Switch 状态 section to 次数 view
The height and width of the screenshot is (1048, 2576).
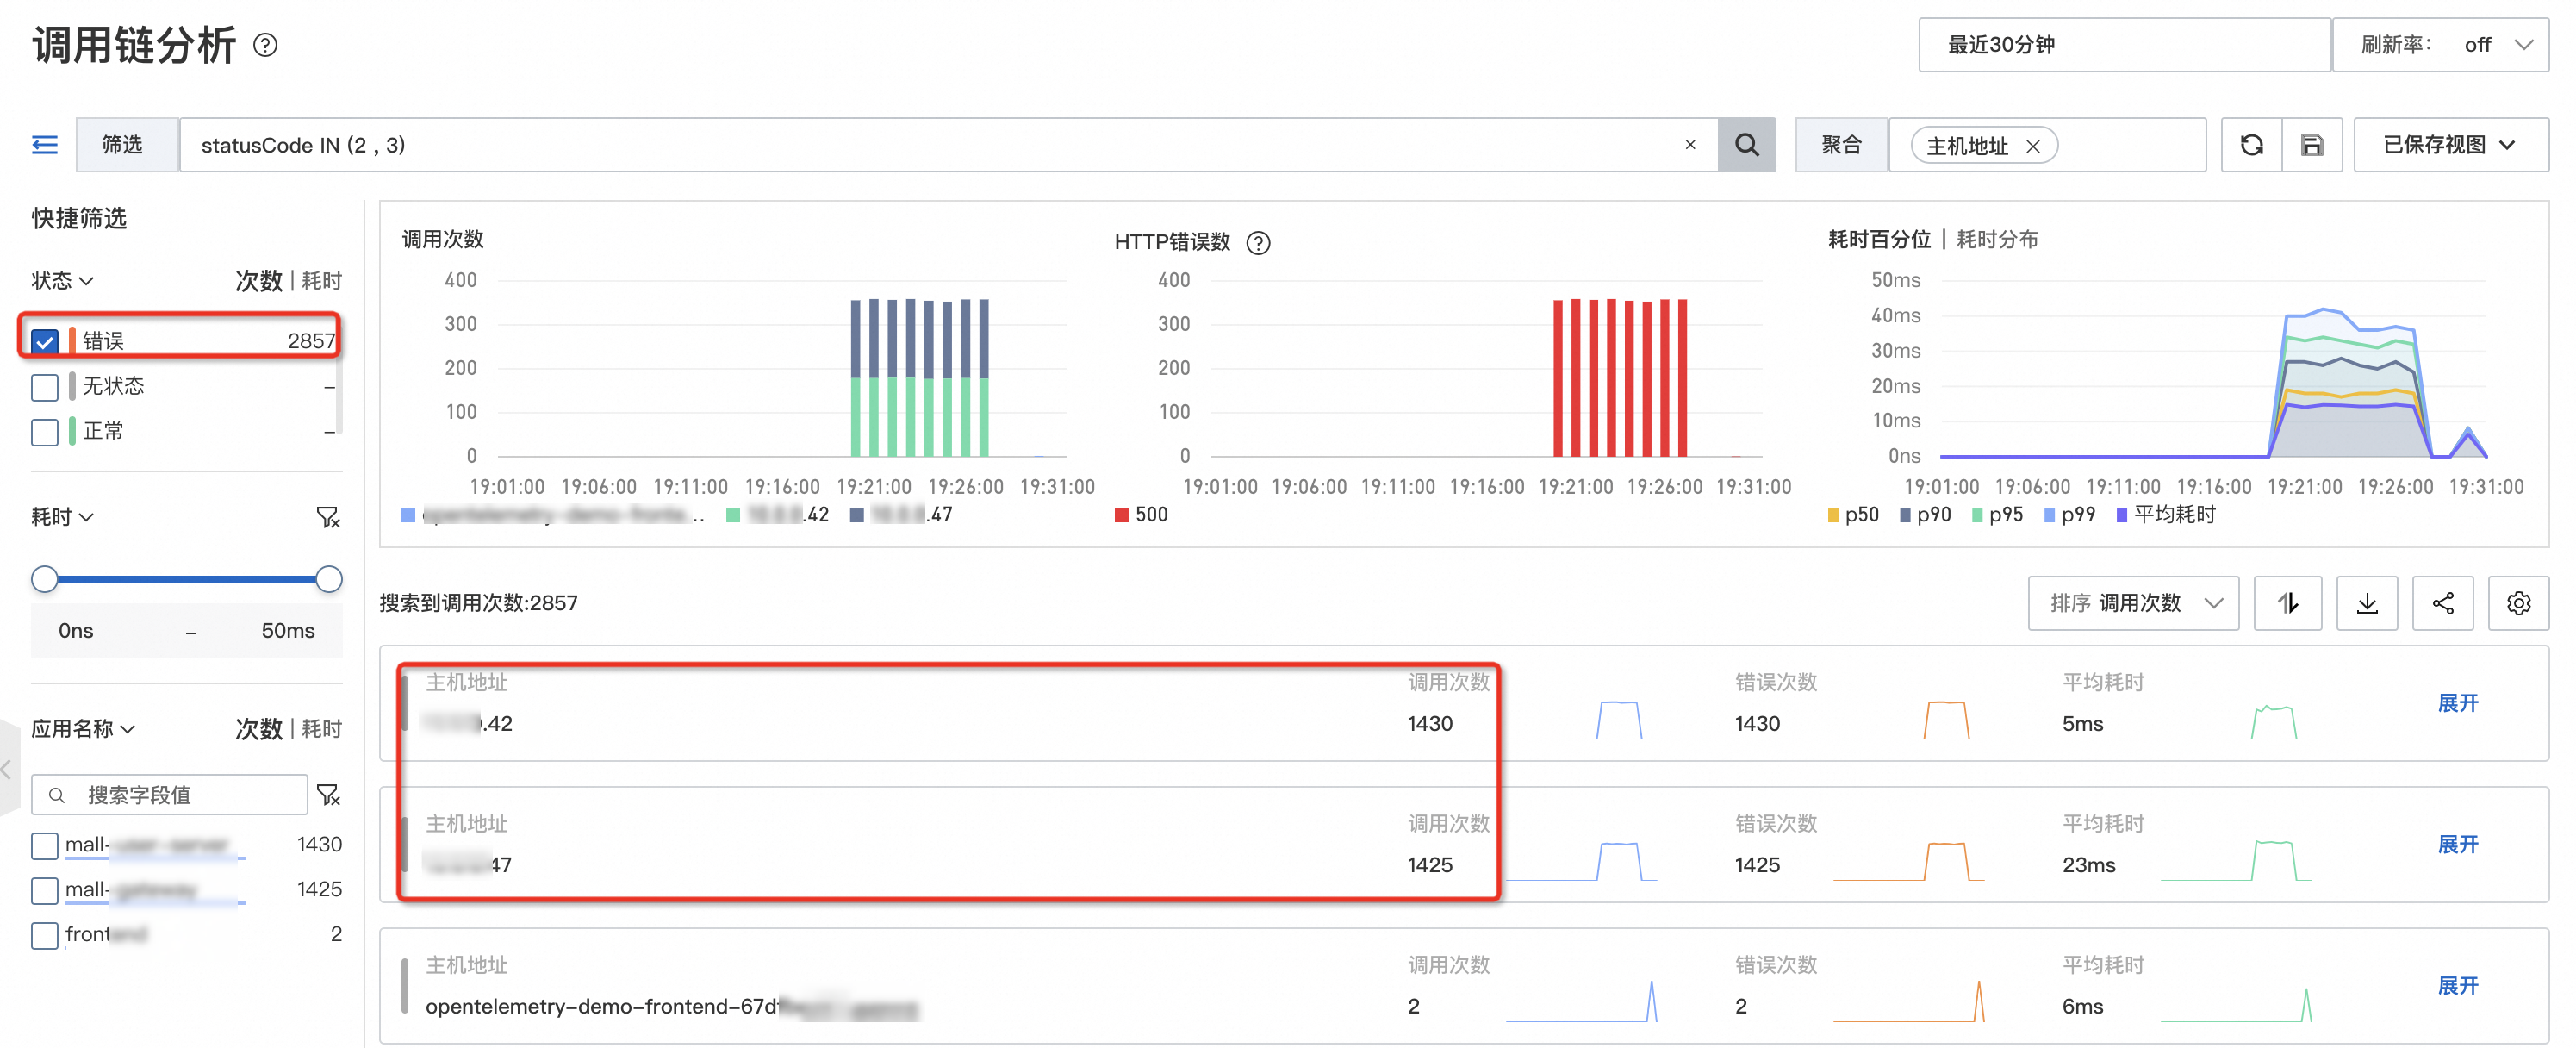pos(259,281)
